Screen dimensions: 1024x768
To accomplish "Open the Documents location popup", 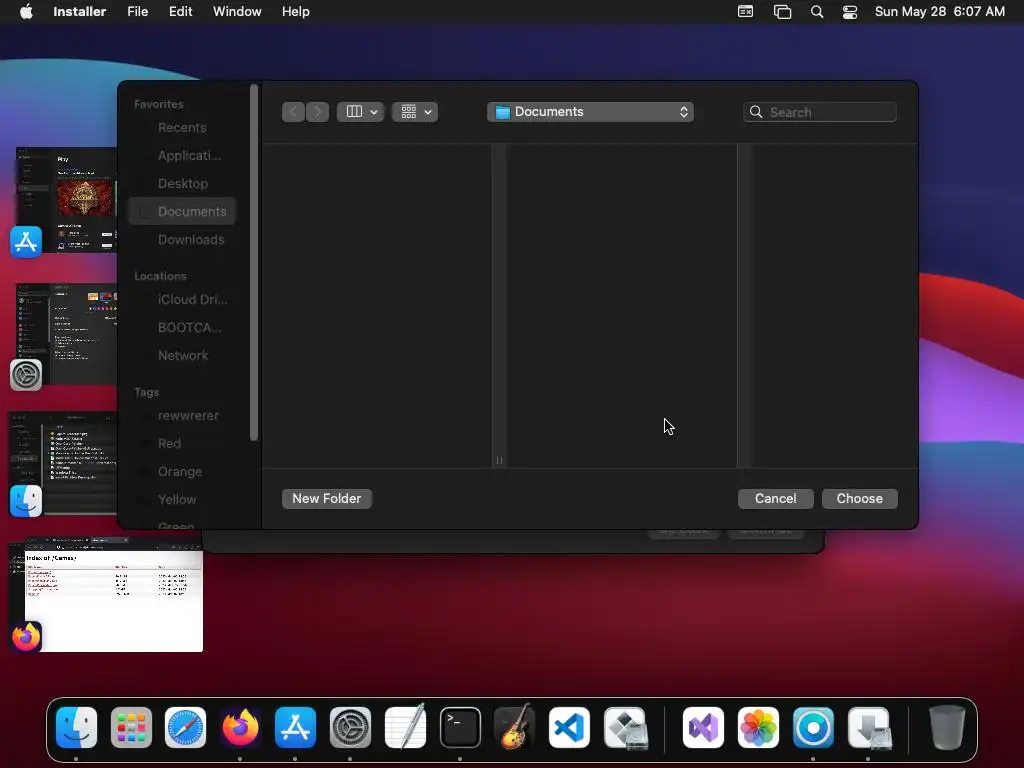I will click(x=590, y=112).
